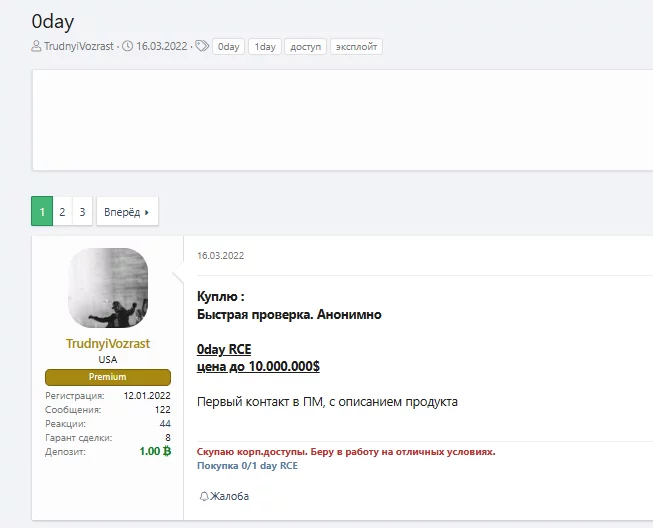Click the Жалоба report link
This screenshot has width=653, height=528.
pos(229,496)
